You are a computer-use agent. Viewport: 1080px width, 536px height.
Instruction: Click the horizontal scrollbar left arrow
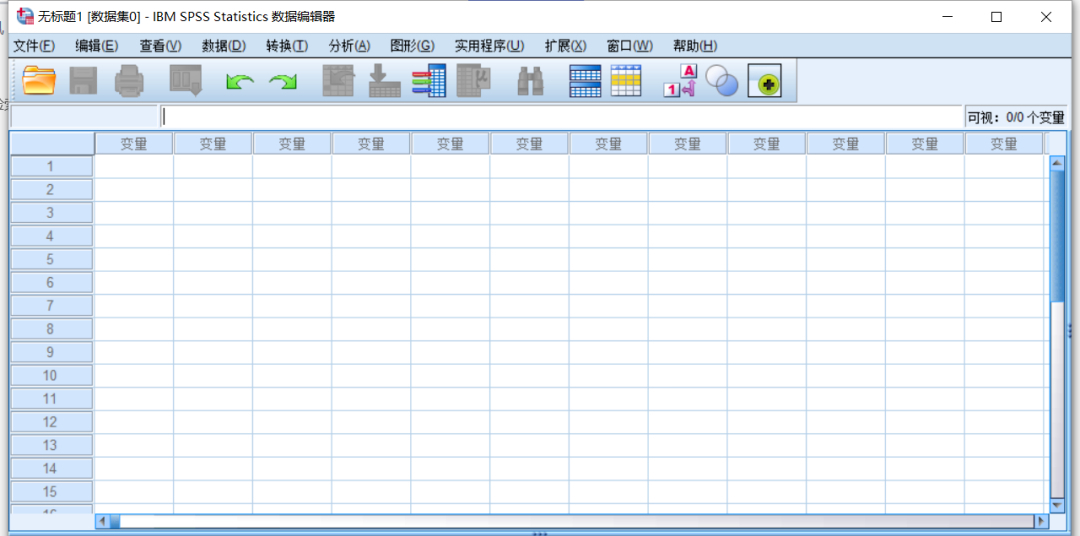tap(102, 521)
